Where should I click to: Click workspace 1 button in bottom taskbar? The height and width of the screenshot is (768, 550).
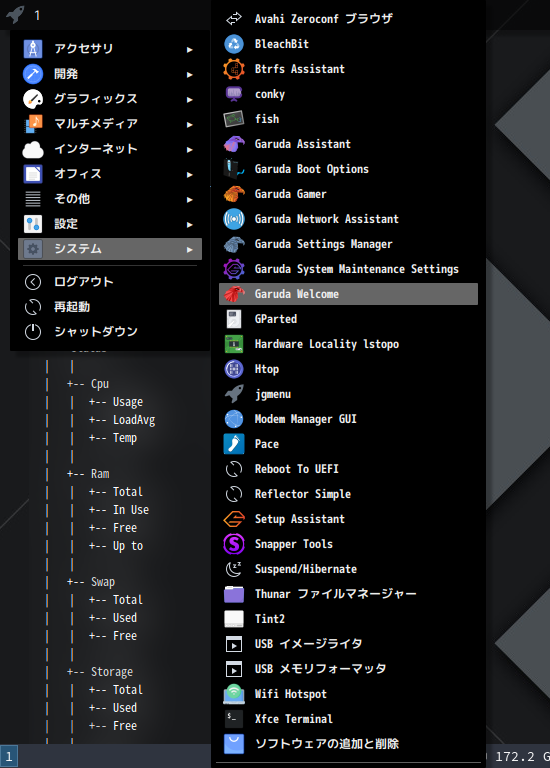click(9, 756)
